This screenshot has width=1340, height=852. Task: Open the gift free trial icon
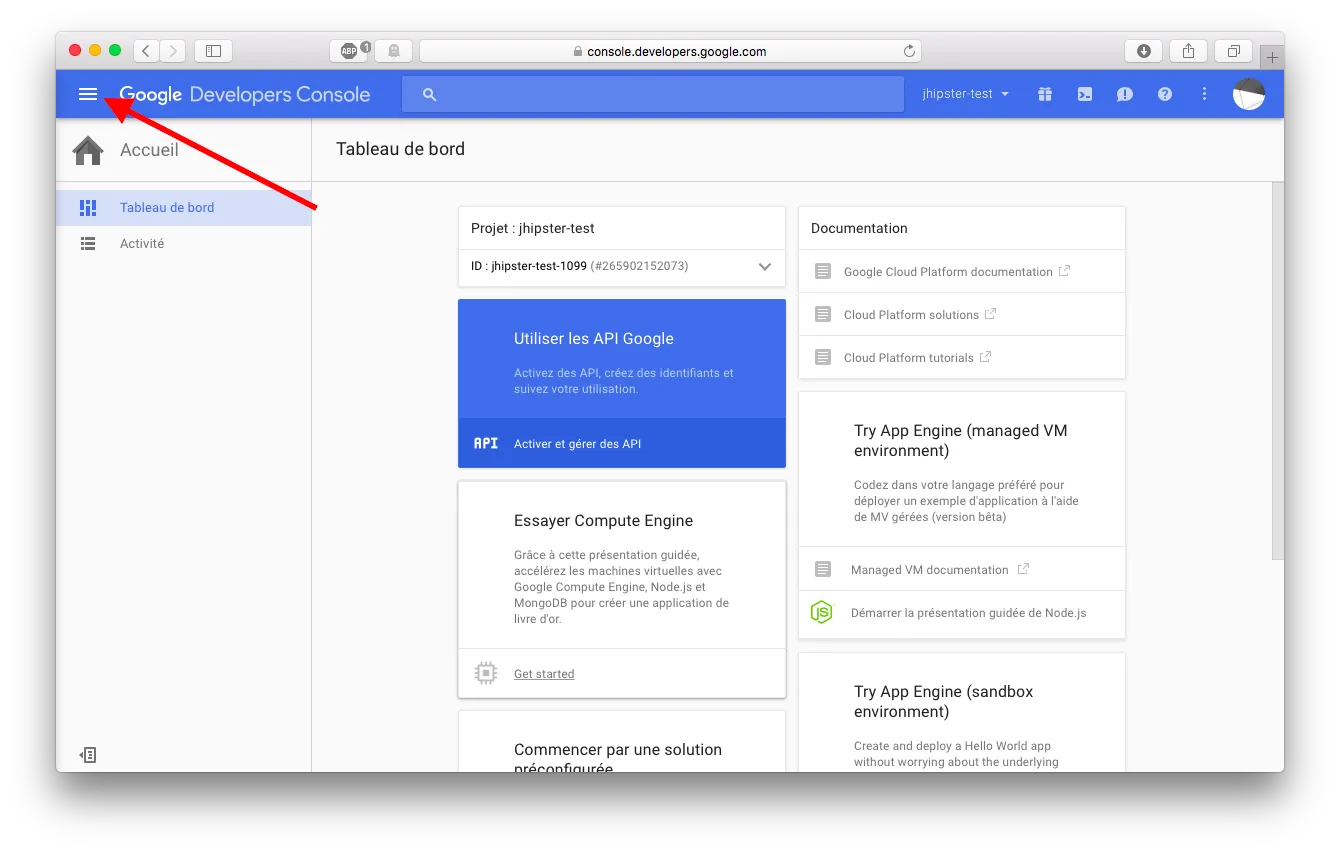point(1045,94)
